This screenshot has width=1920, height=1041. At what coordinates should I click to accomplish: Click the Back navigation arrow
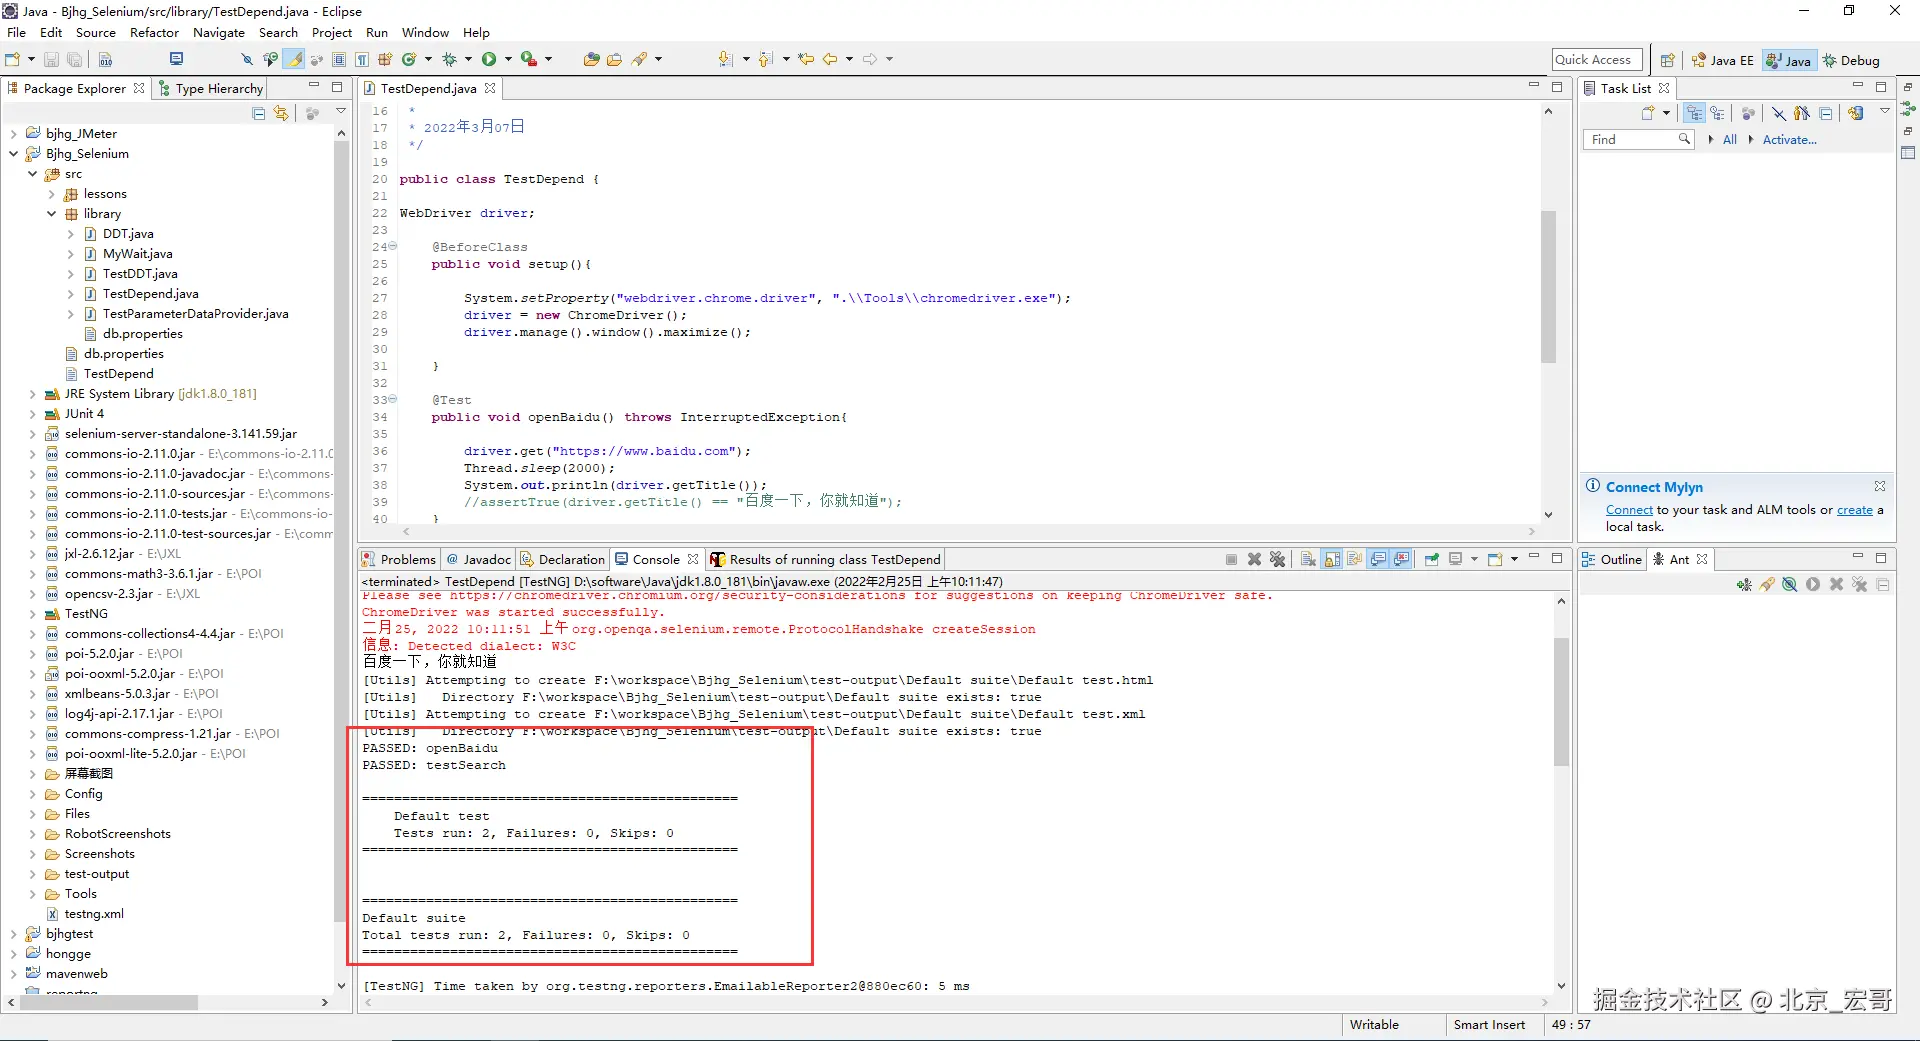[x=830, y=59]
